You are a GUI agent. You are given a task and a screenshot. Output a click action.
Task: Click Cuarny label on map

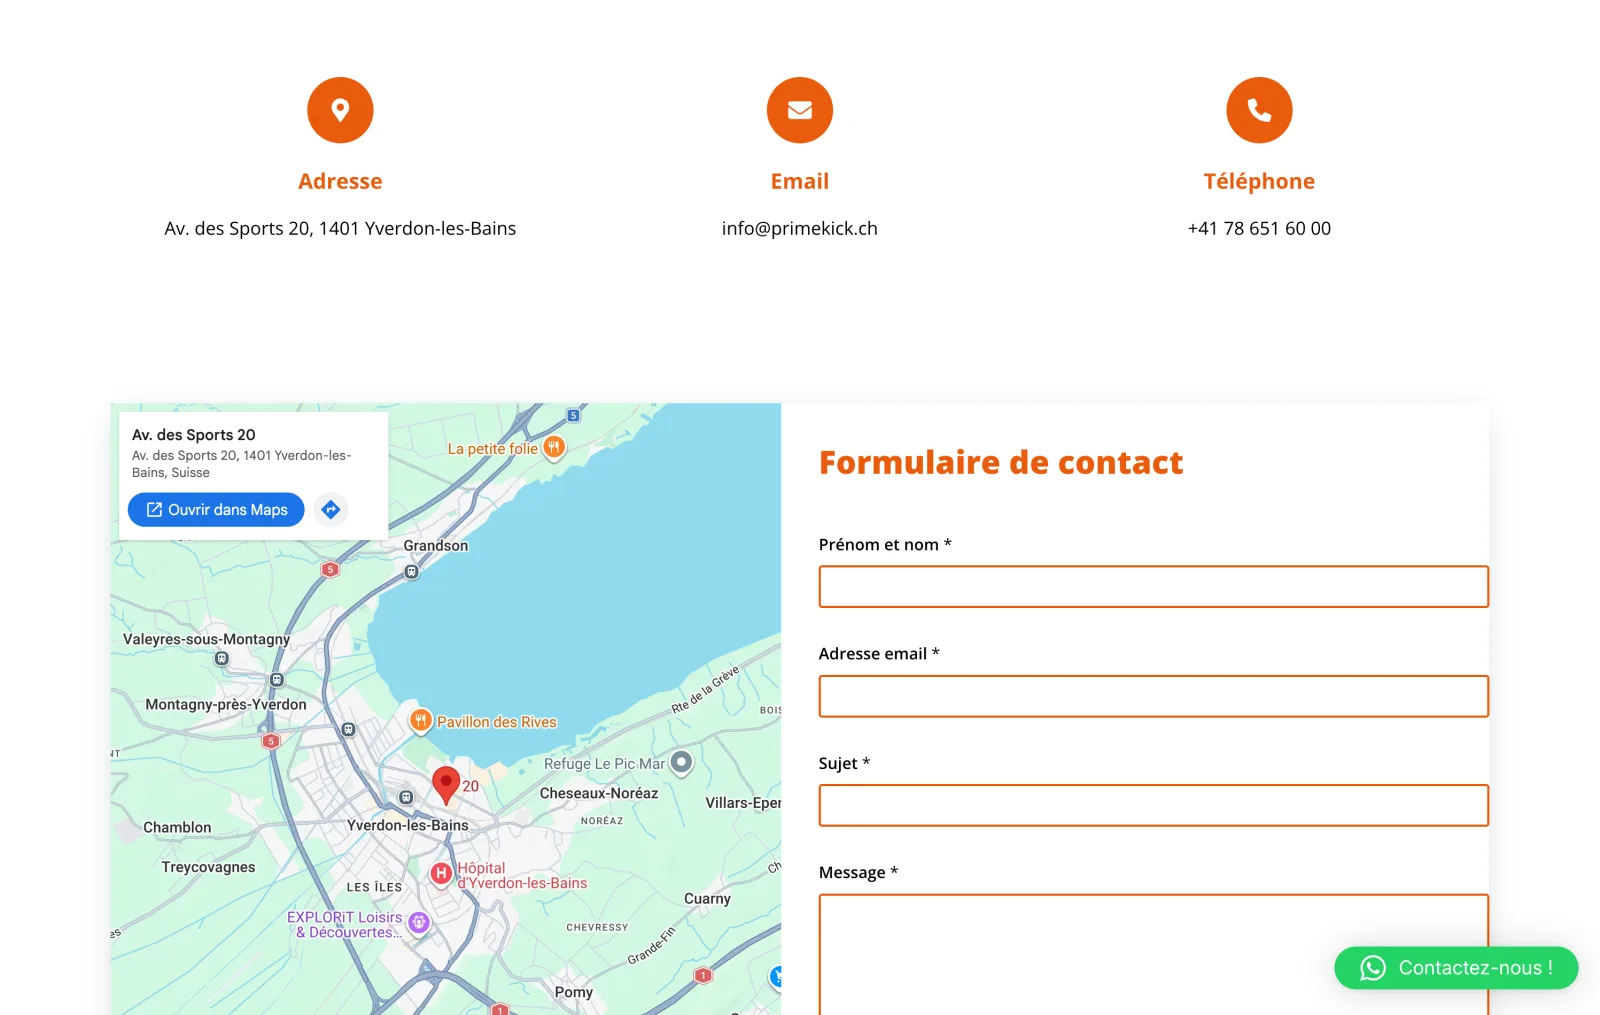(707, 899)
